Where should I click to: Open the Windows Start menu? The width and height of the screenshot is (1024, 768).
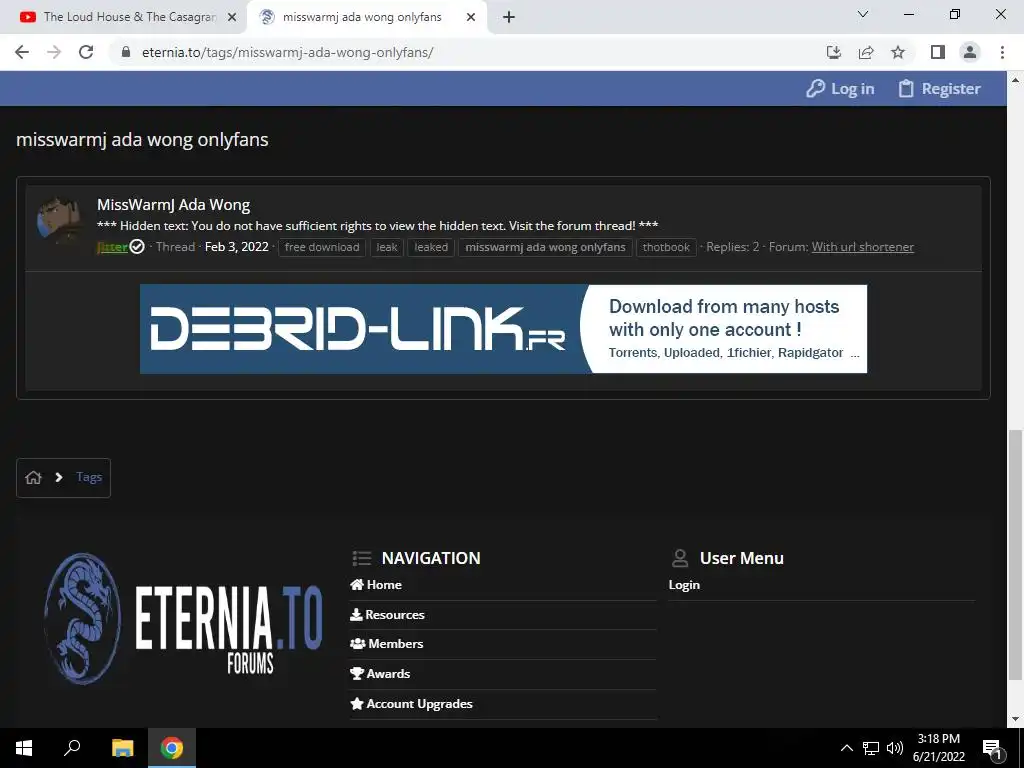[x=24, y=748]
